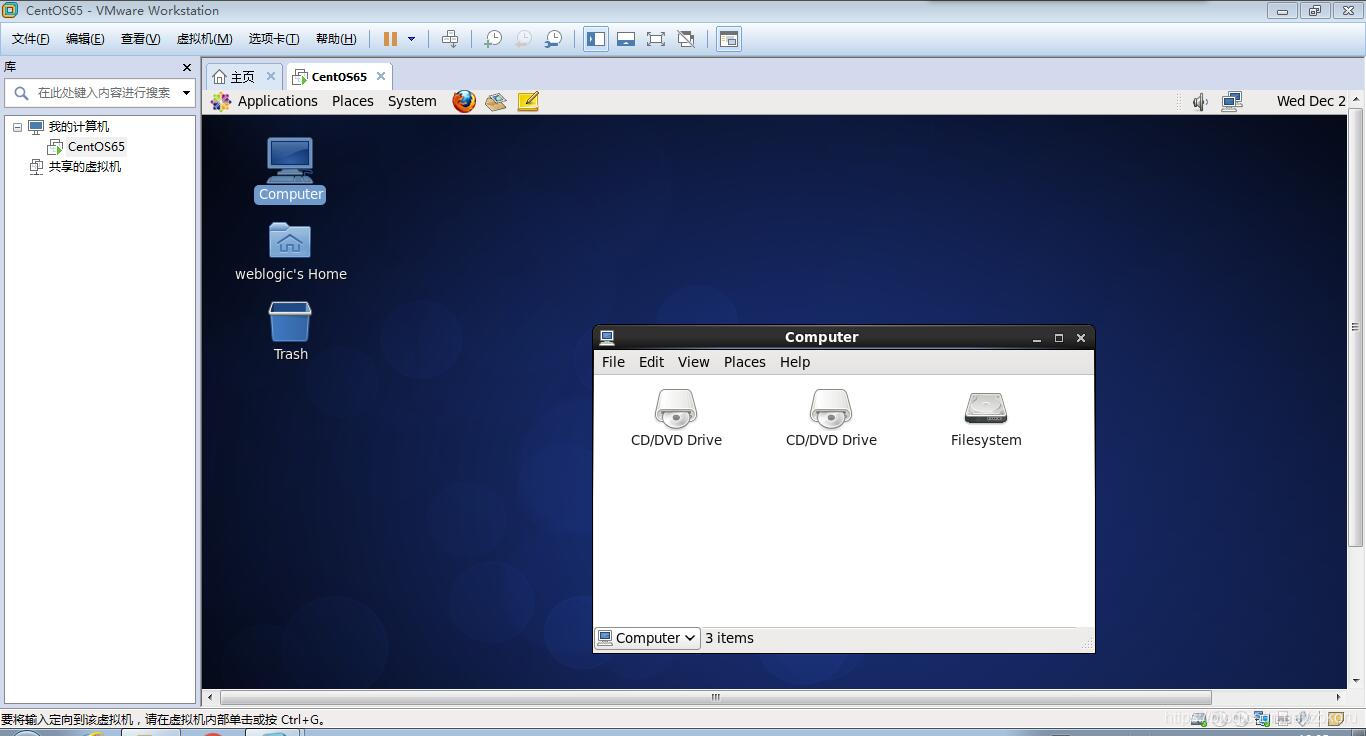Image resolution: width=1366 pixels, height=736 pixels.
Task: Send Ctrl+Alt+Del to the VM
Action: click(x=450, y=39)
